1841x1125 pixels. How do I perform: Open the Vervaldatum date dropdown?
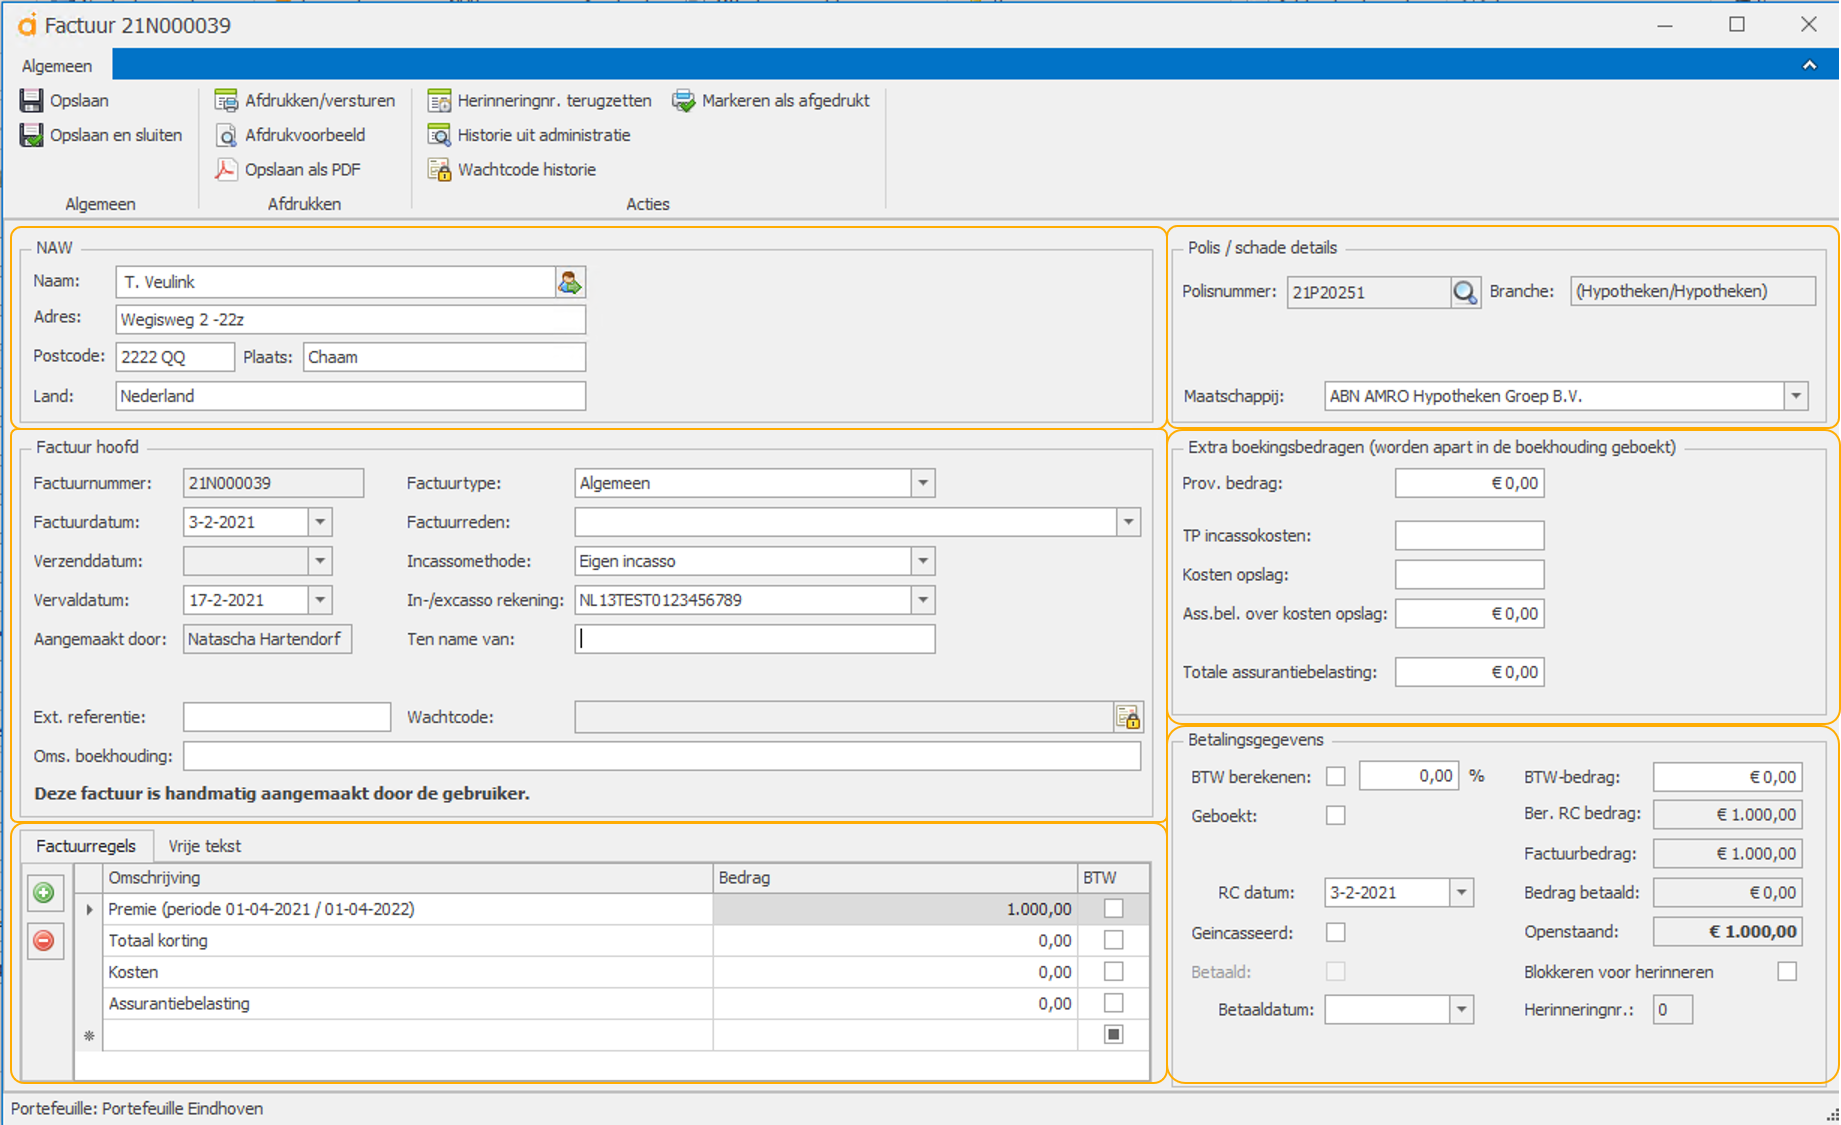320,600
